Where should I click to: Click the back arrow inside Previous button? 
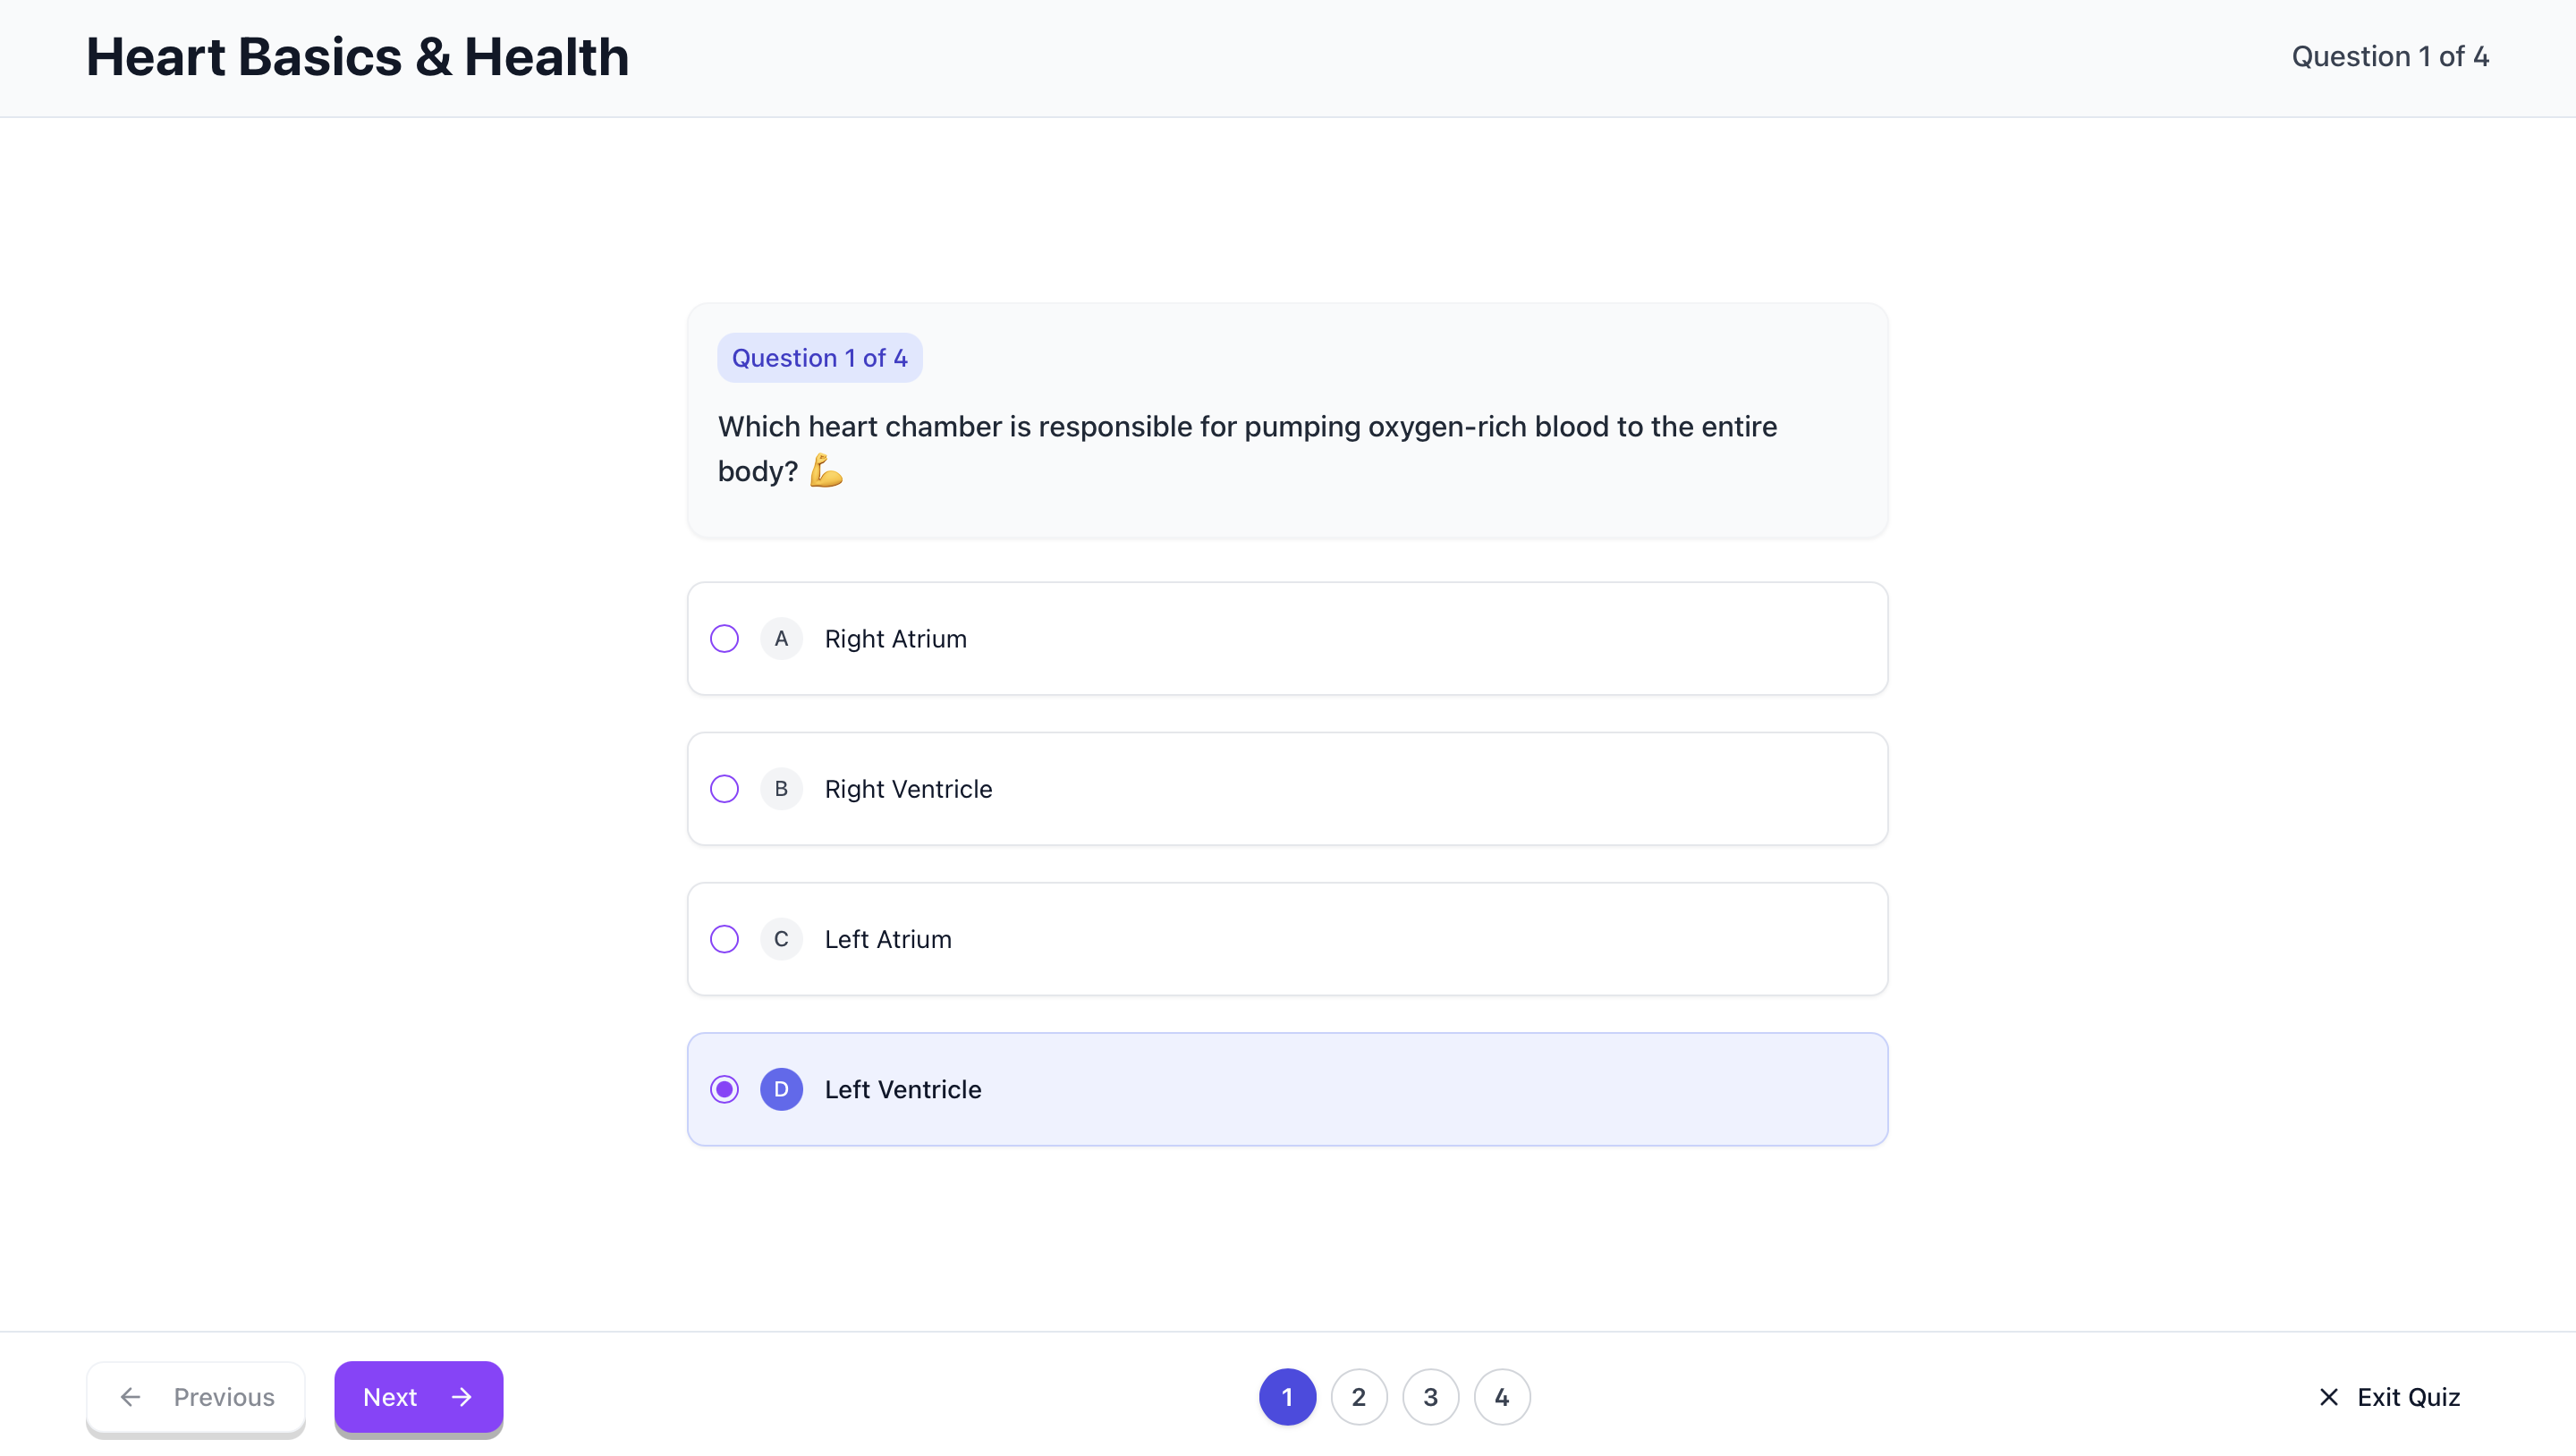click(130, 1397)
